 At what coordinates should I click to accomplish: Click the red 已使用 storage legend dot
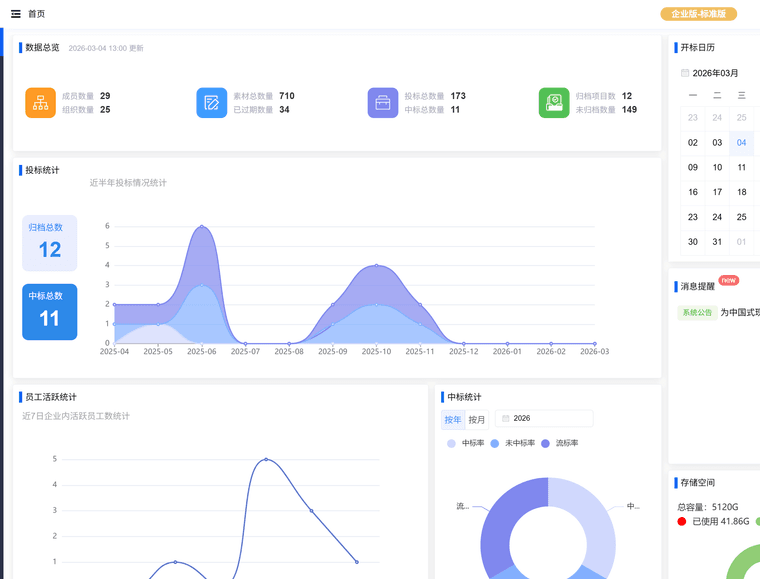coord(682,521)
